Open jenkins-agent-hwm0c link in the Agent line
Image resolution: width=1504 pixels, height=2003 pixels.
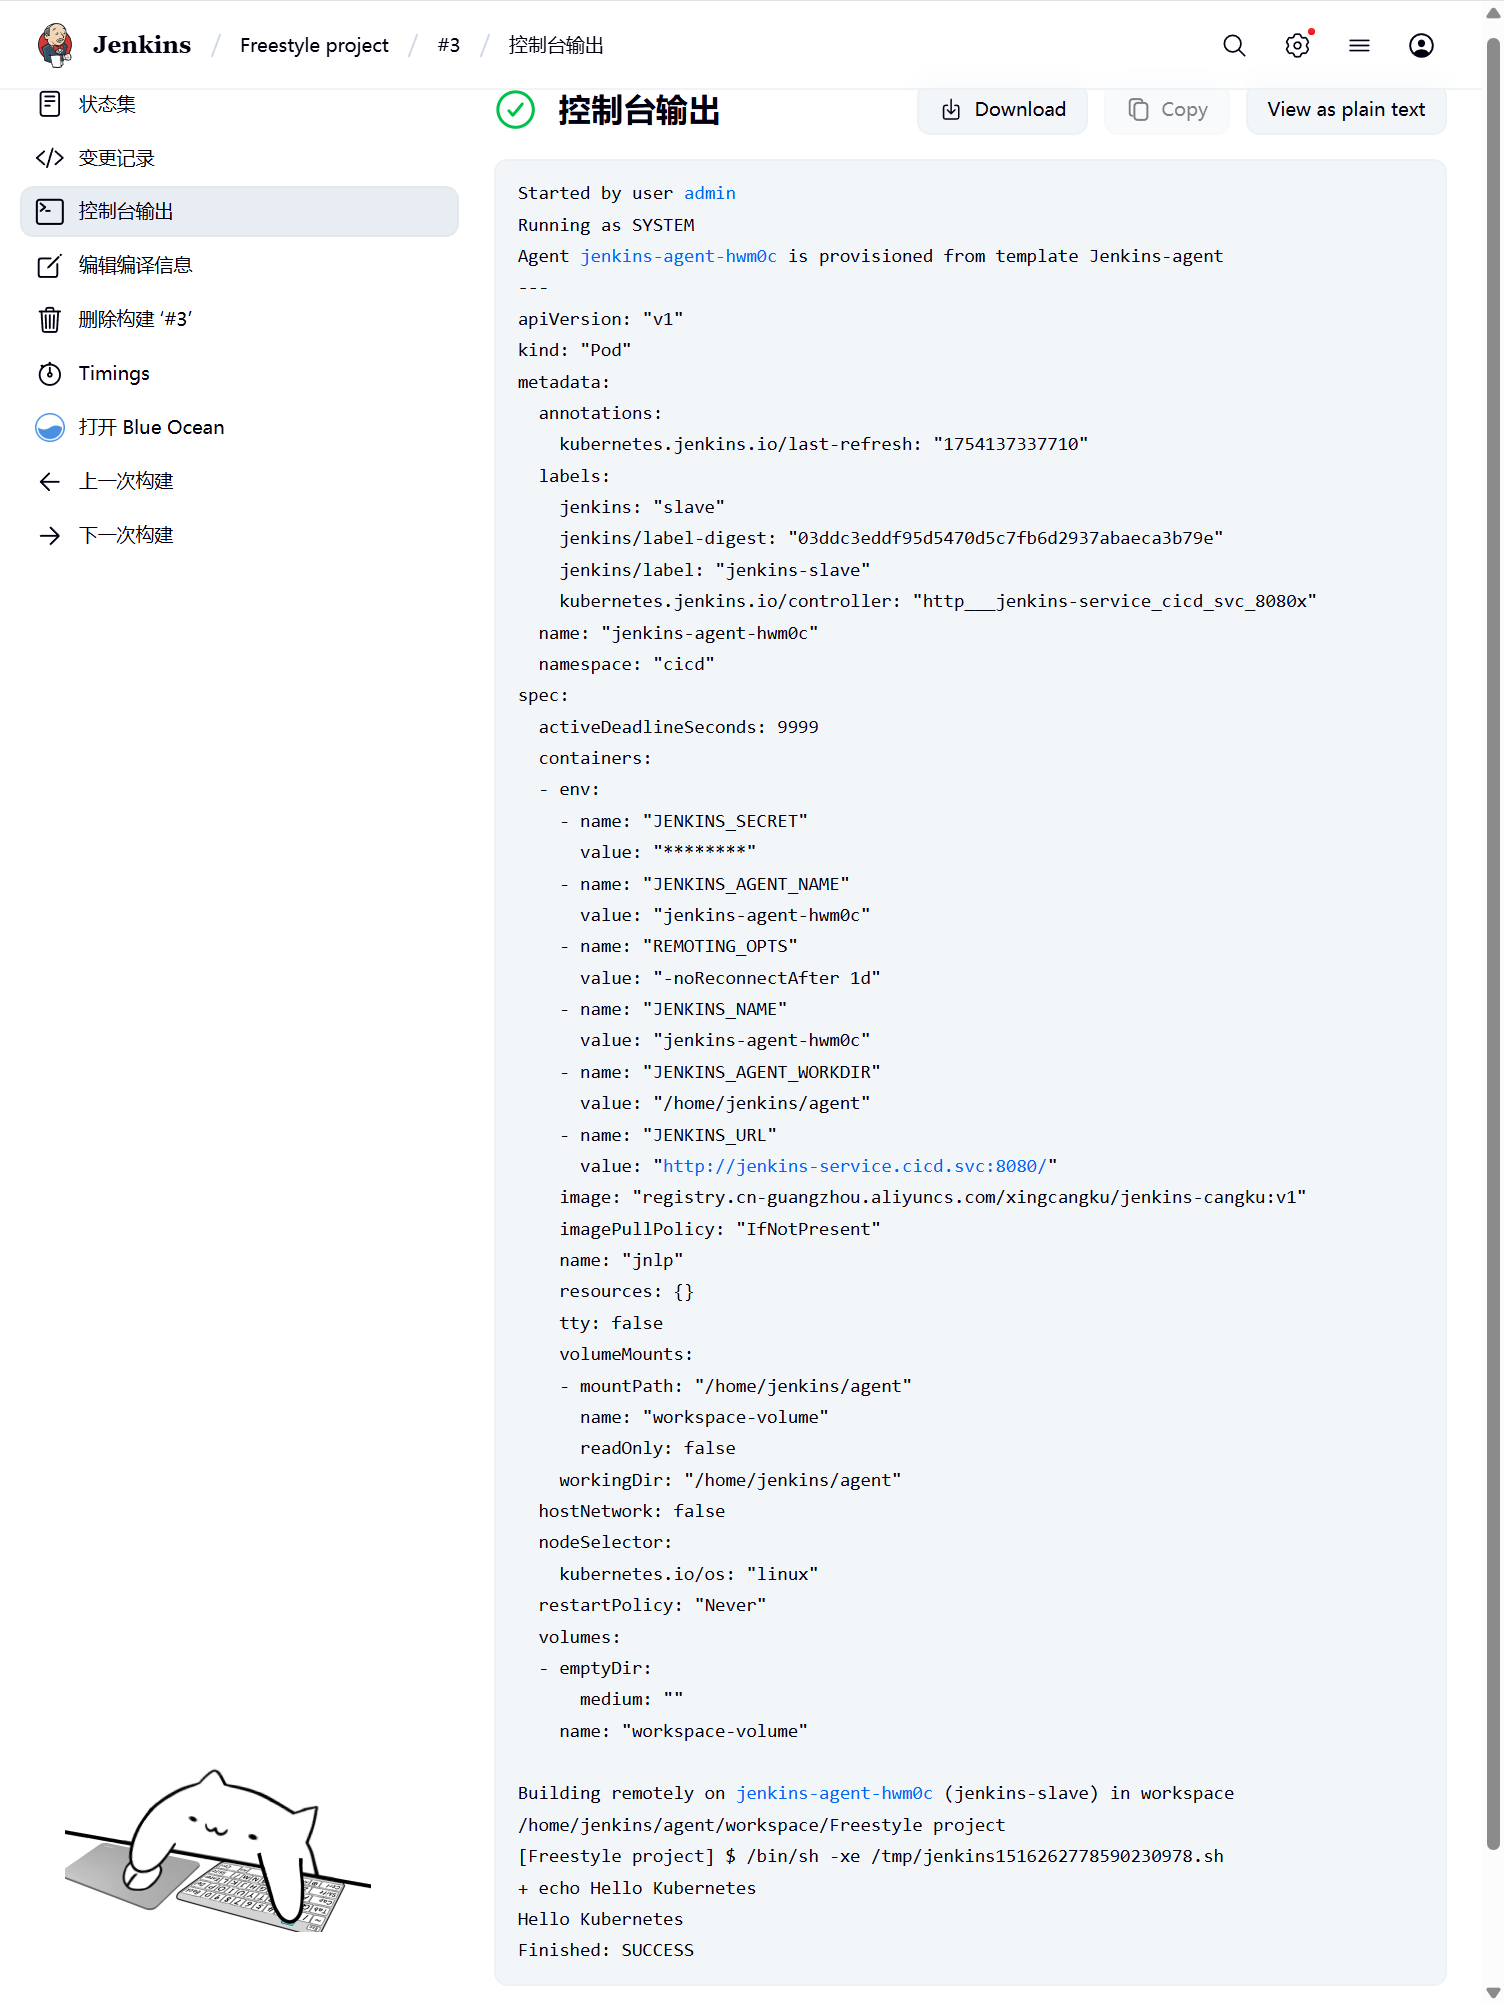click(679, 256)
